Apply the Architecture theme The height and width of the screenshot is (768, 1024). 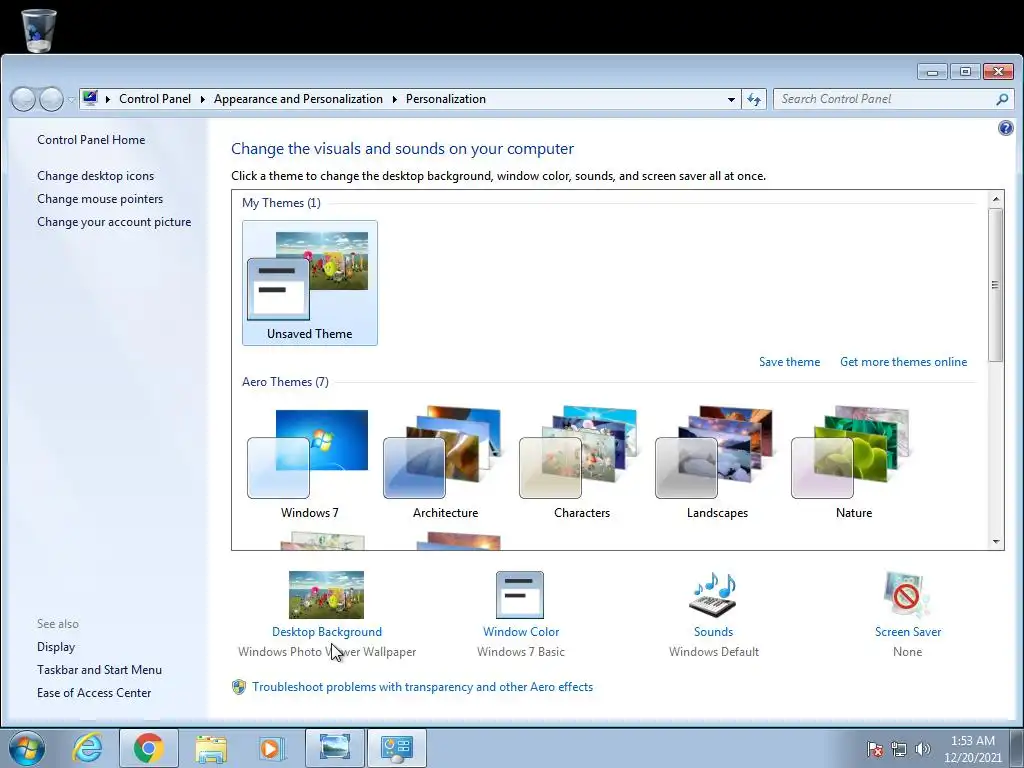point(445,463)
